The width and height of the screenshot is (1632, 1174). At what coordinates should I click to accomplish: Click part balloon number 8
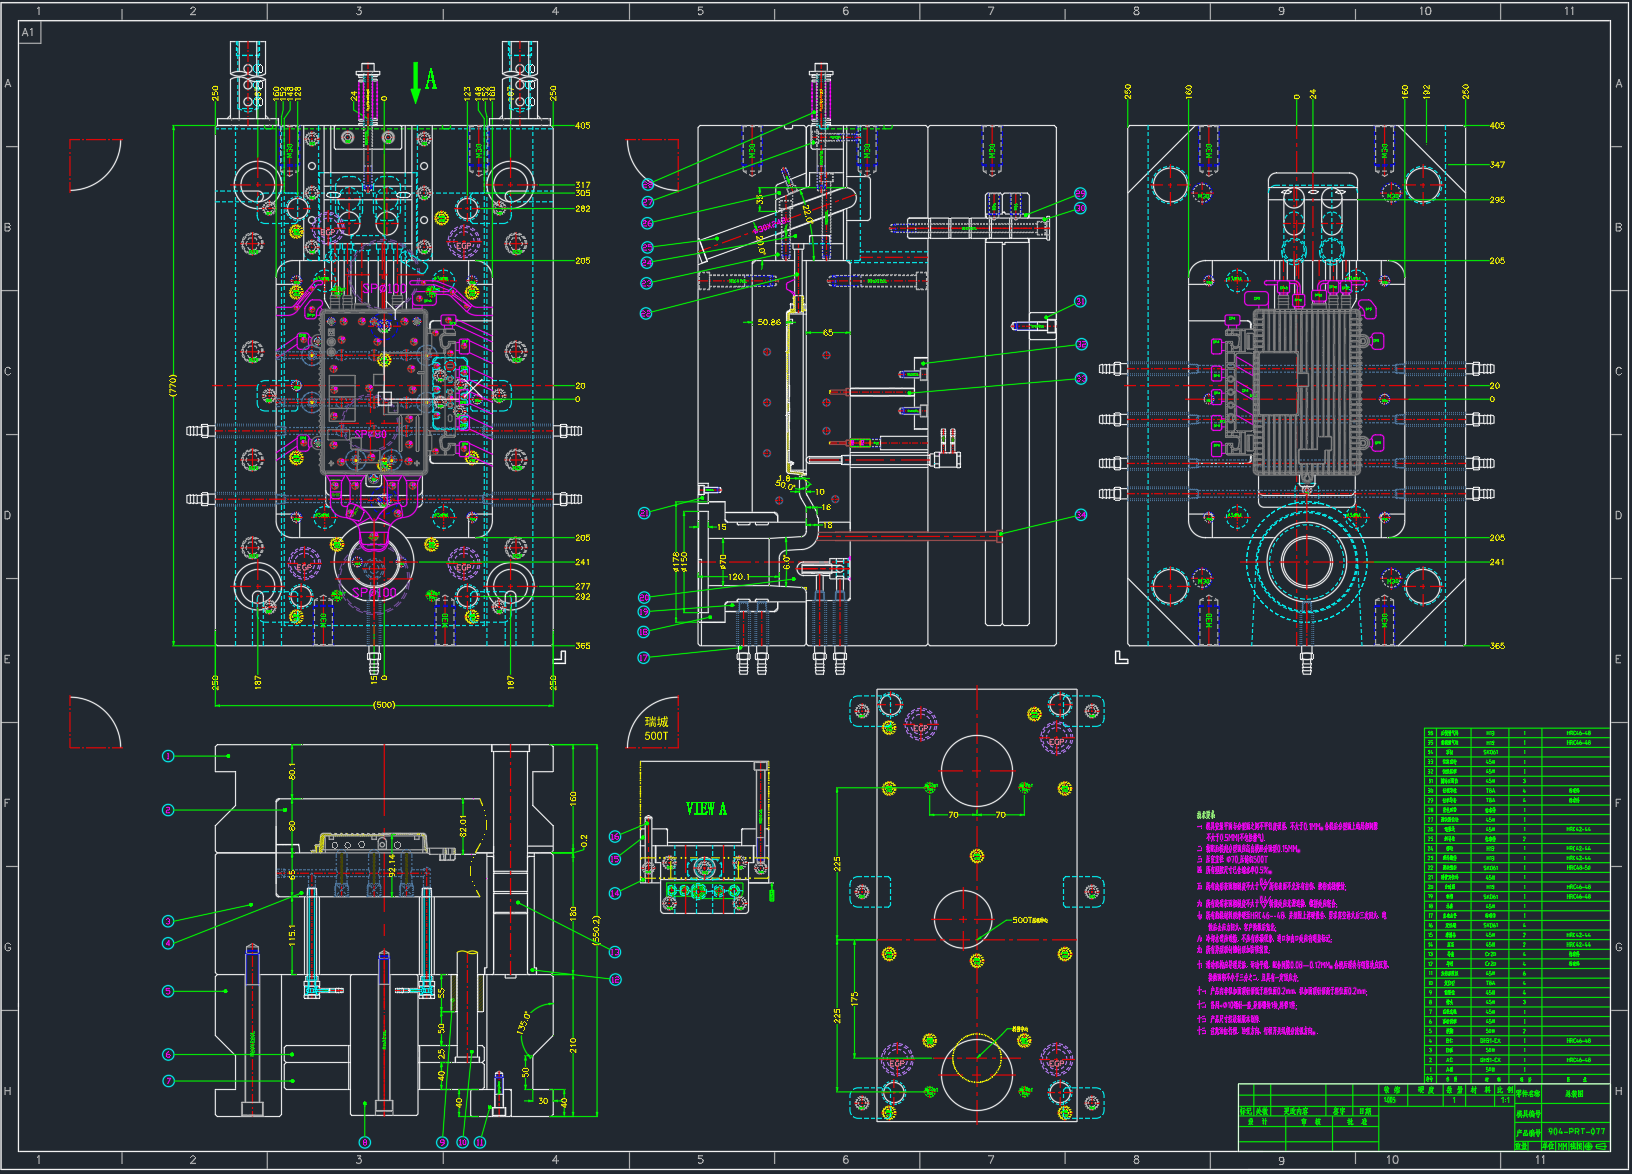click(x=365, y=1142)
